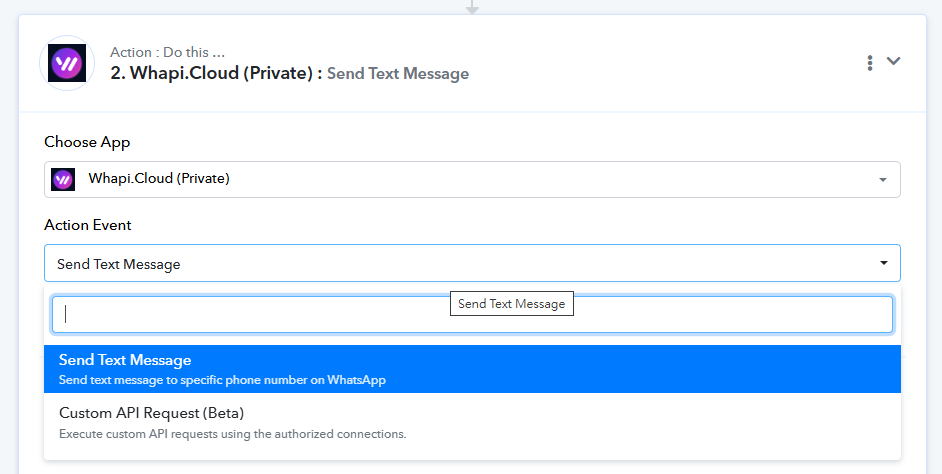
Task: Click the small Whapi icon in Choose App
Action: pos(63,179)
